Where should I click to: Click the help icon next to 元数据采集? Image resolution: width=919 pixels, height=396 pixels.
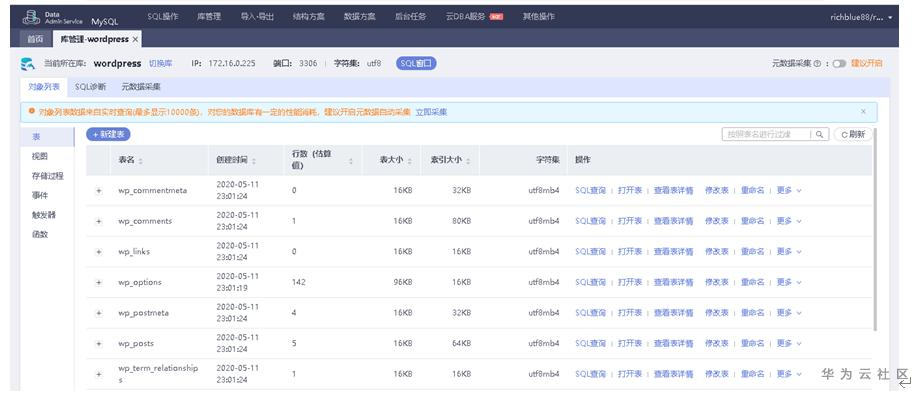click(x=817, y=63)
